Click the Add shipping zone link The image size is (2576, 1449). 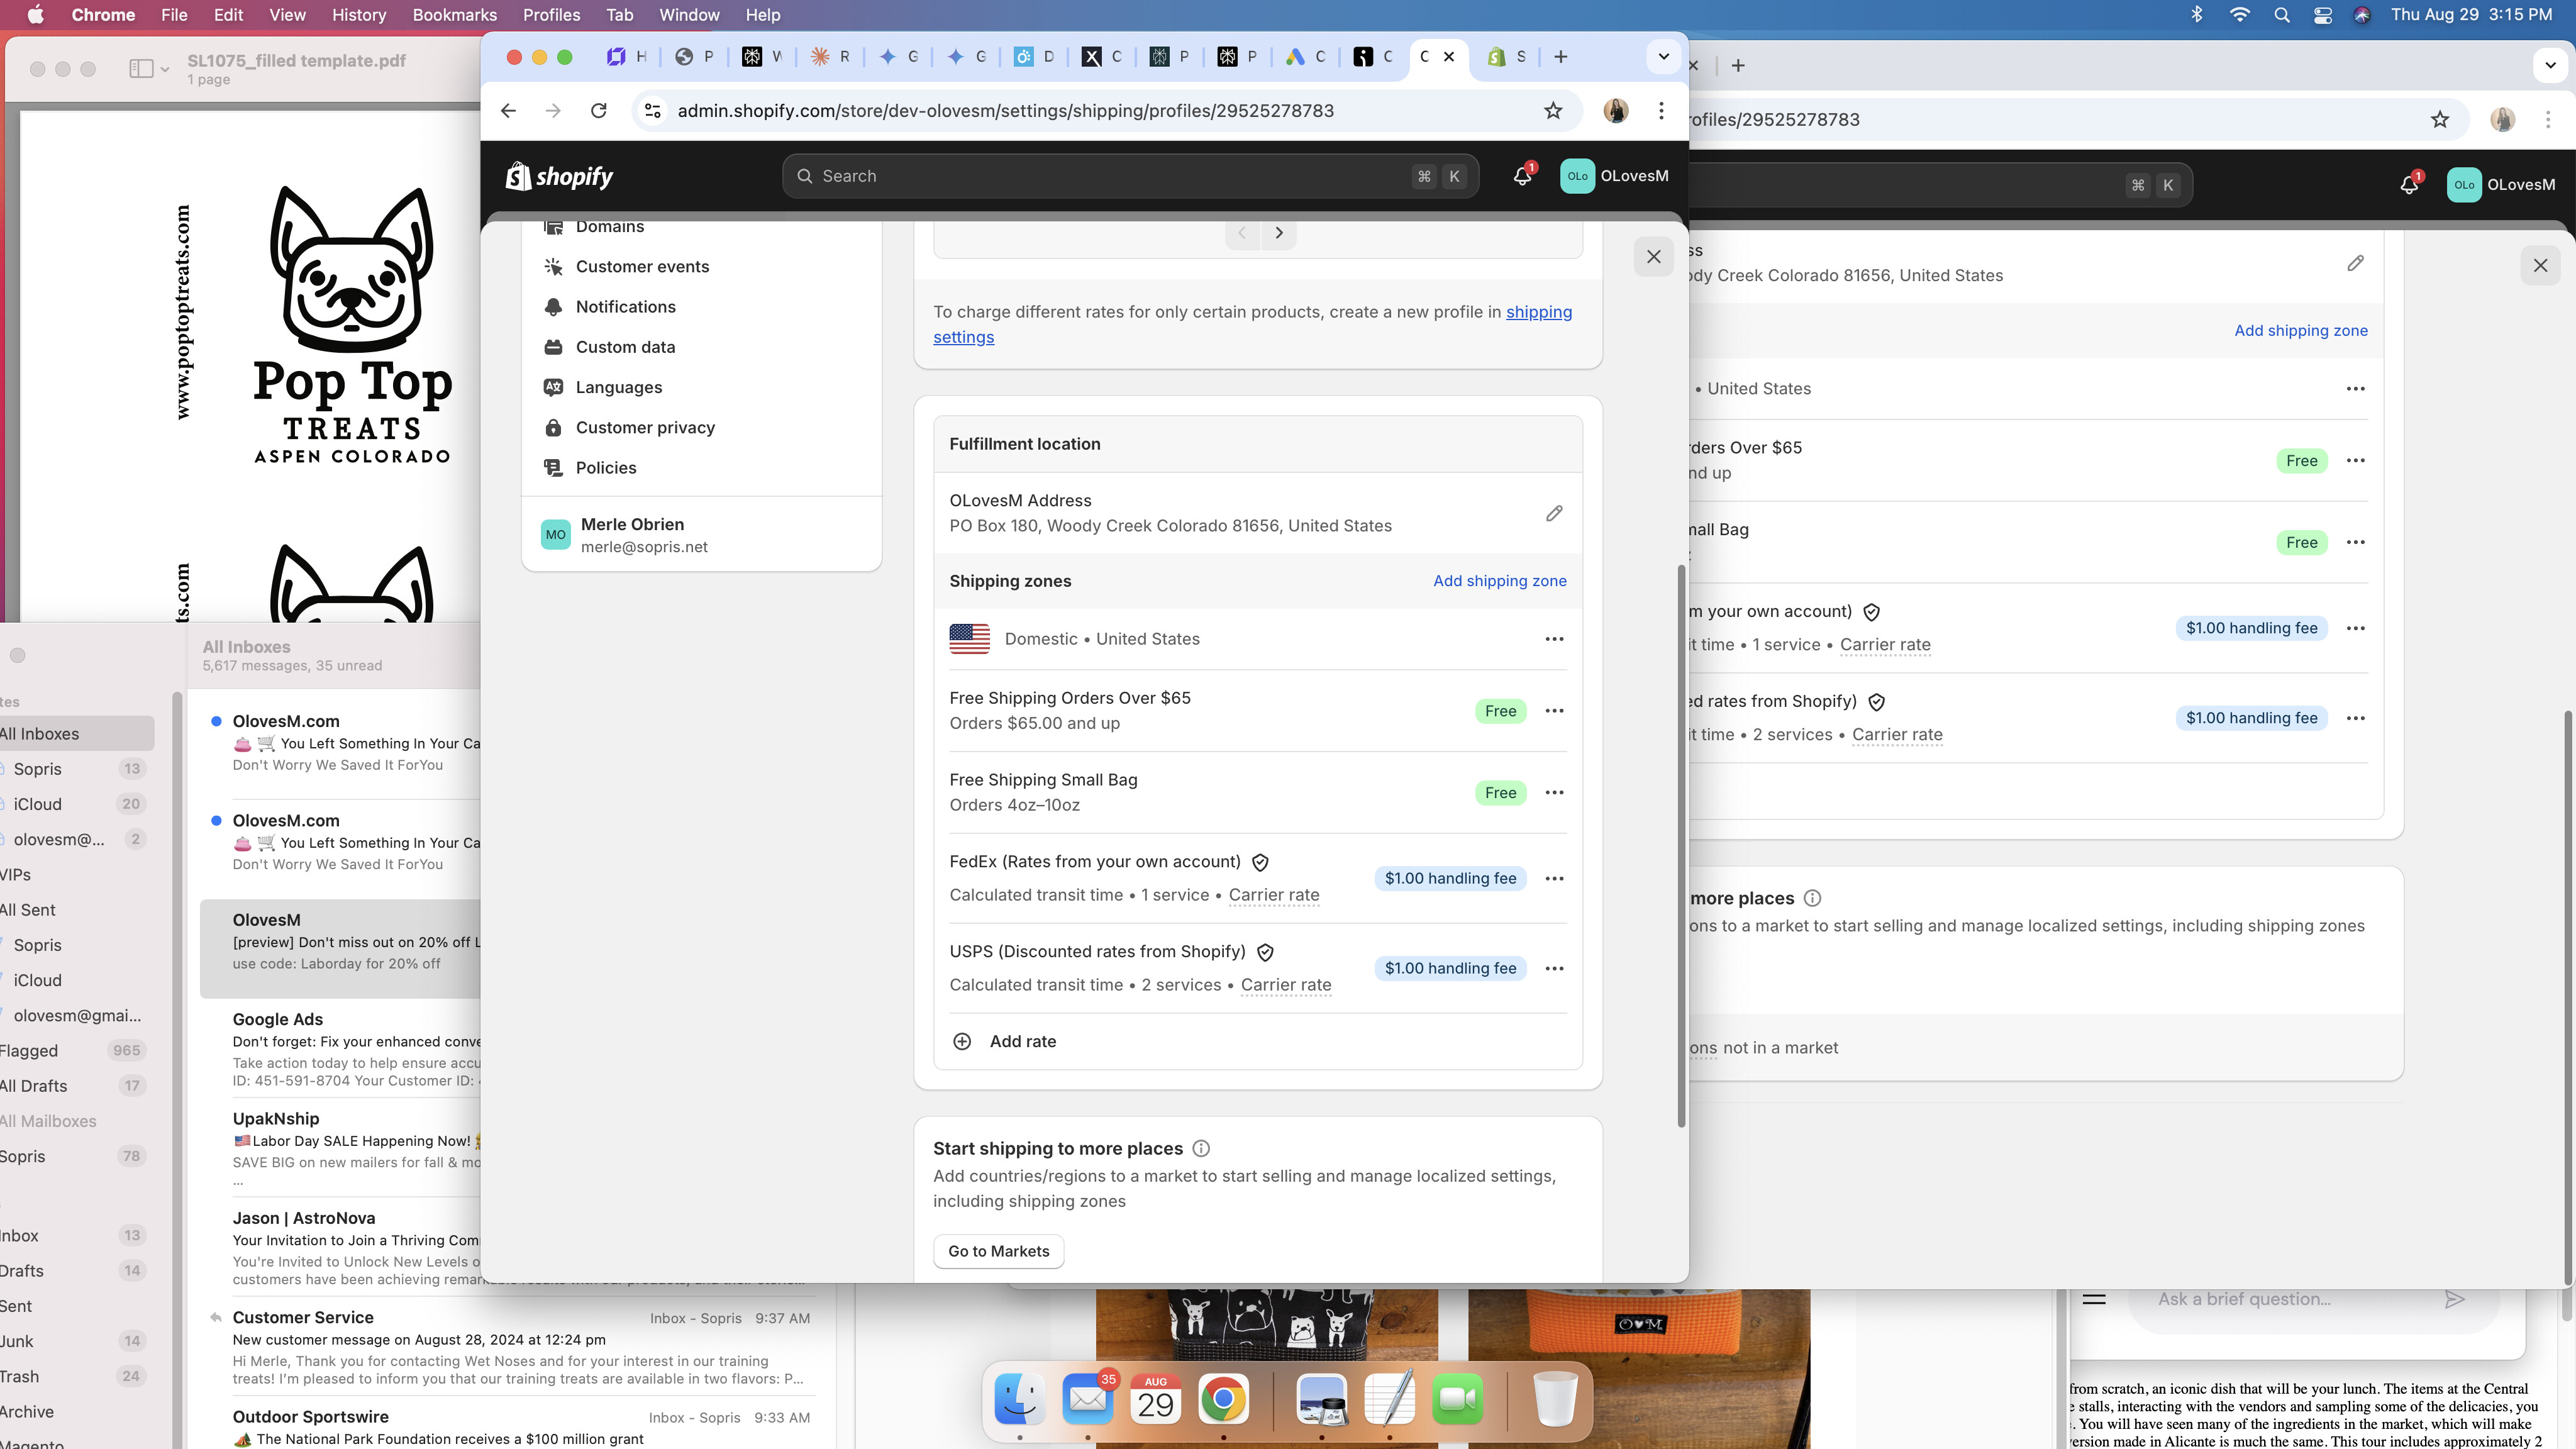pyautogui.click(x=1499, y=581)
